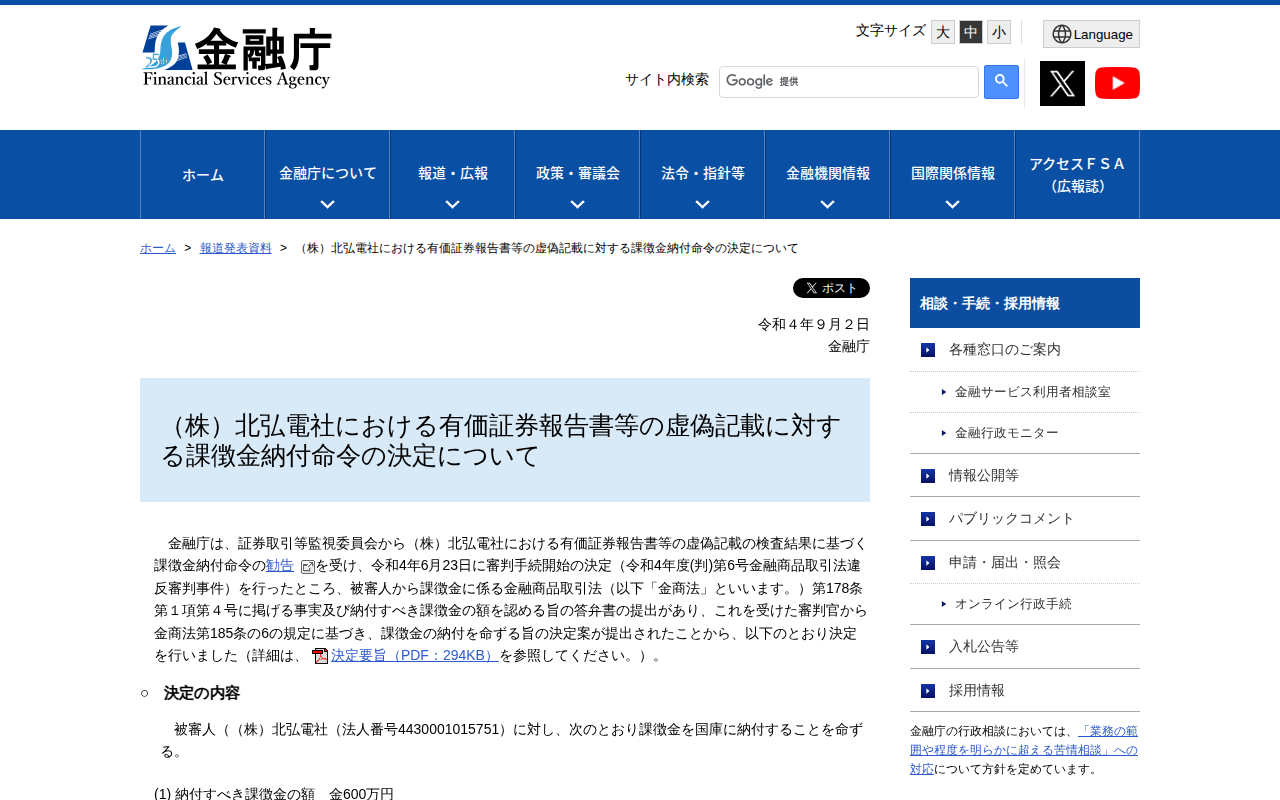Share via the X ポスト button
1280x800 pixels.
pyautogui.click(x=831, y=288)
